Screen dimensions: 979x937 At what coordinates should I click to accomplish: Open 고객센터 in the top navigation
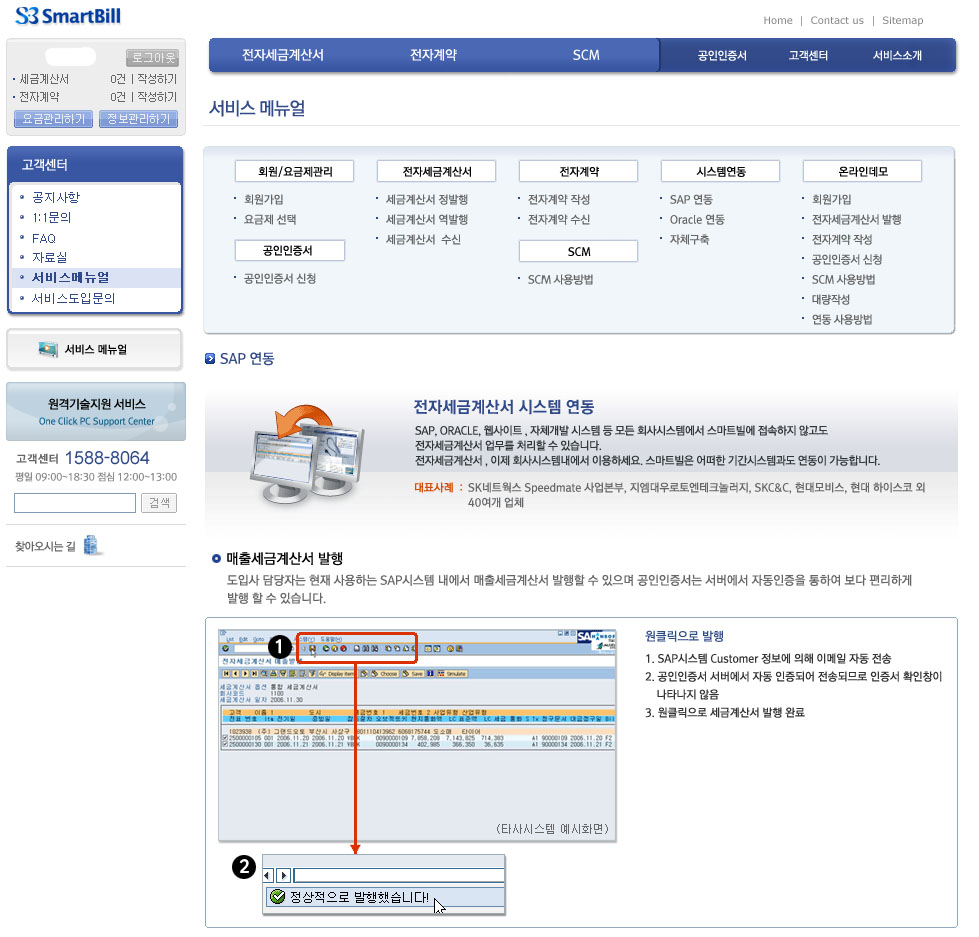(808, 56)
